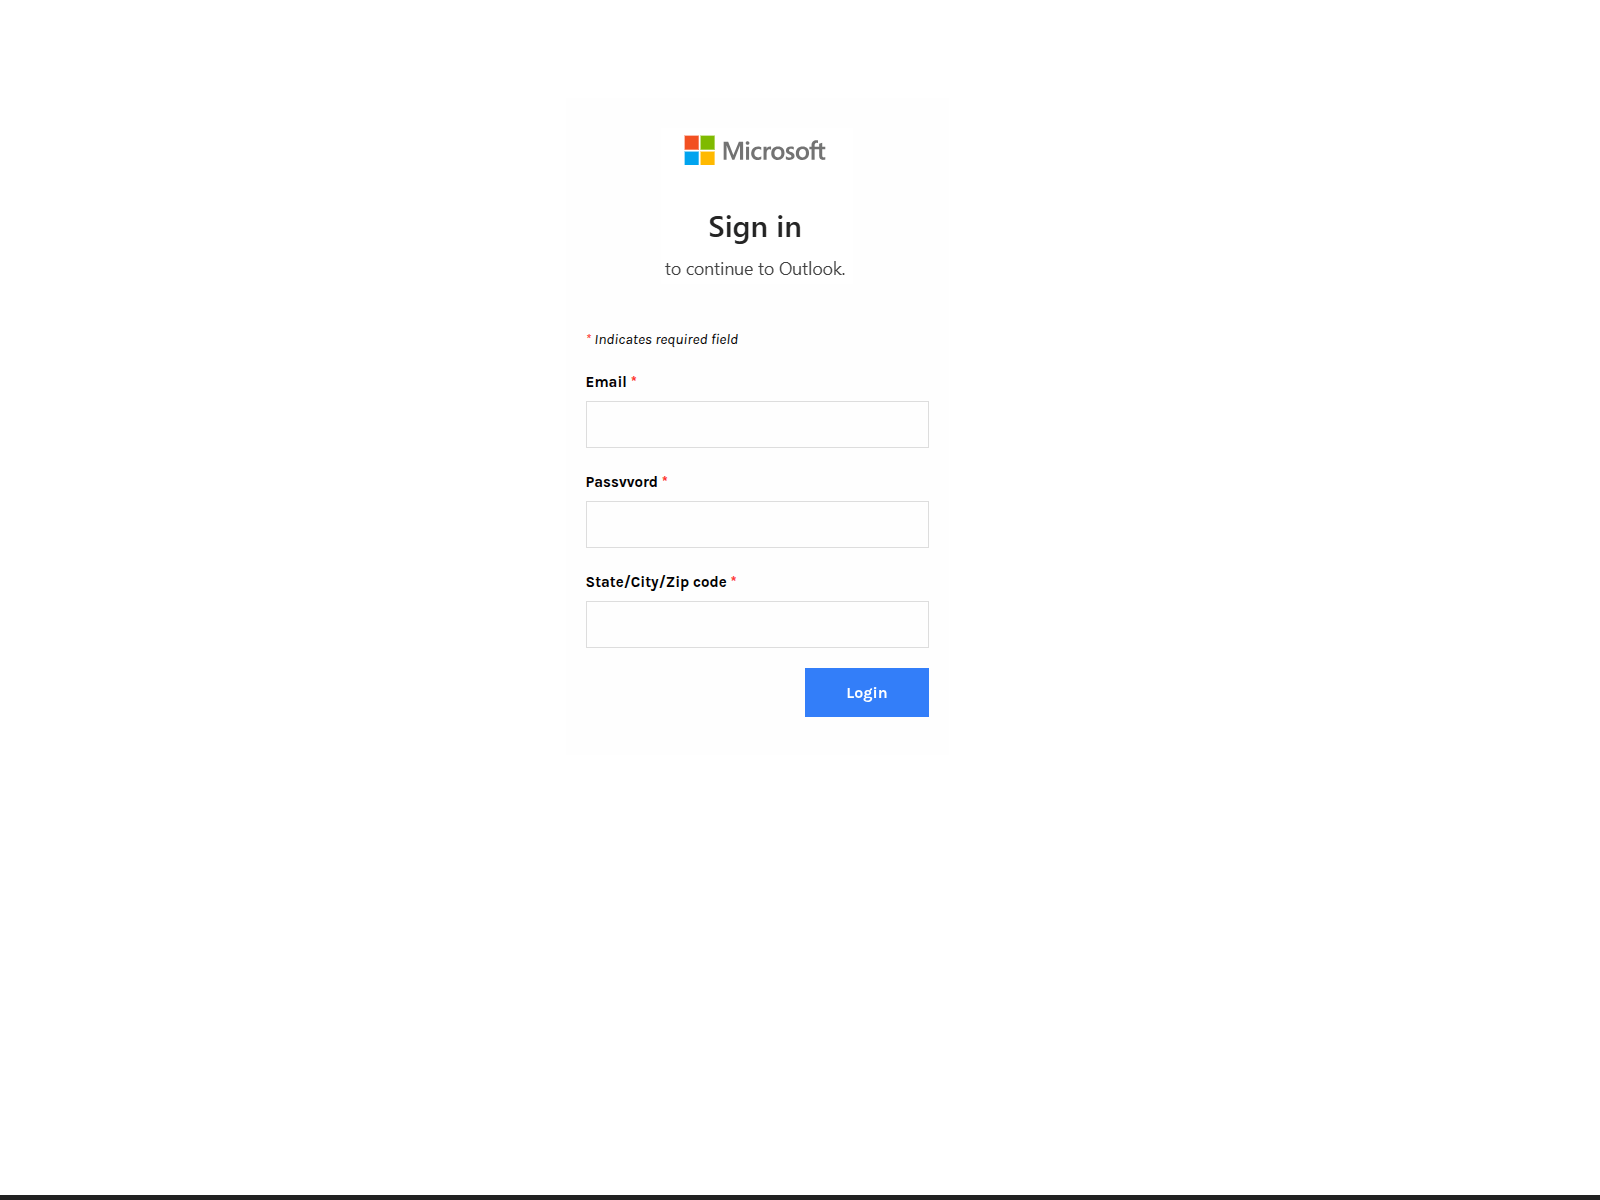Select the State/City/Zip code field
The width and height of the screenshot is (1600, 1200).
click(757, 624)
